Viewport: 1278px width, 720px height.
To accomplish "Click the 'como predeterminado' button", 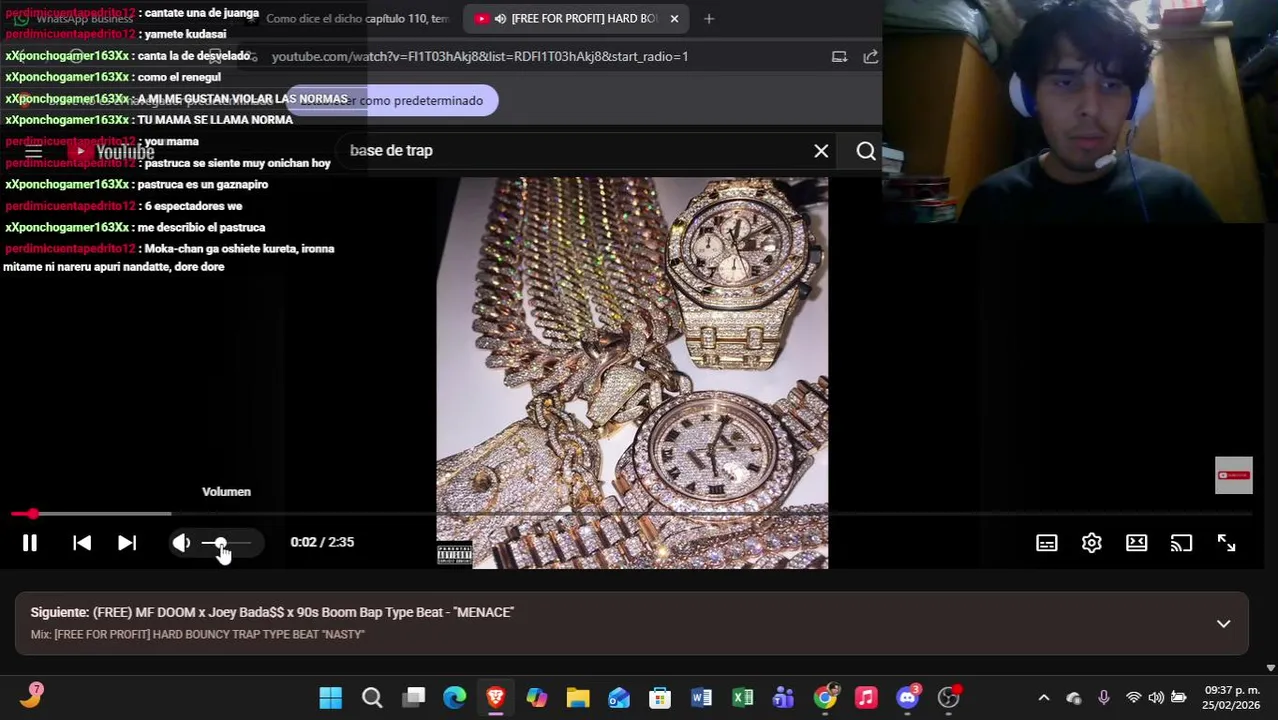I will pyautogui.click(x=392, y=100).
